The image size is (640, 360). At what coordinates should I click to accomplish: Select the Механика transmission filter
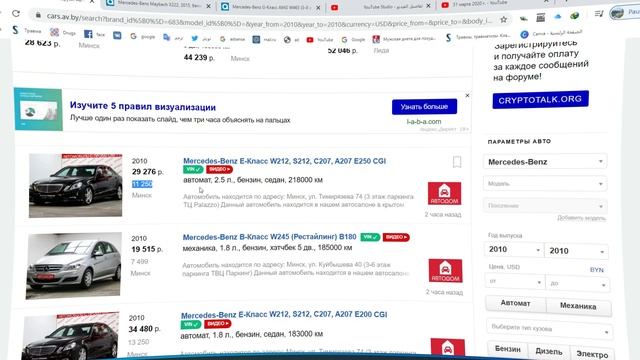(578, 306)
